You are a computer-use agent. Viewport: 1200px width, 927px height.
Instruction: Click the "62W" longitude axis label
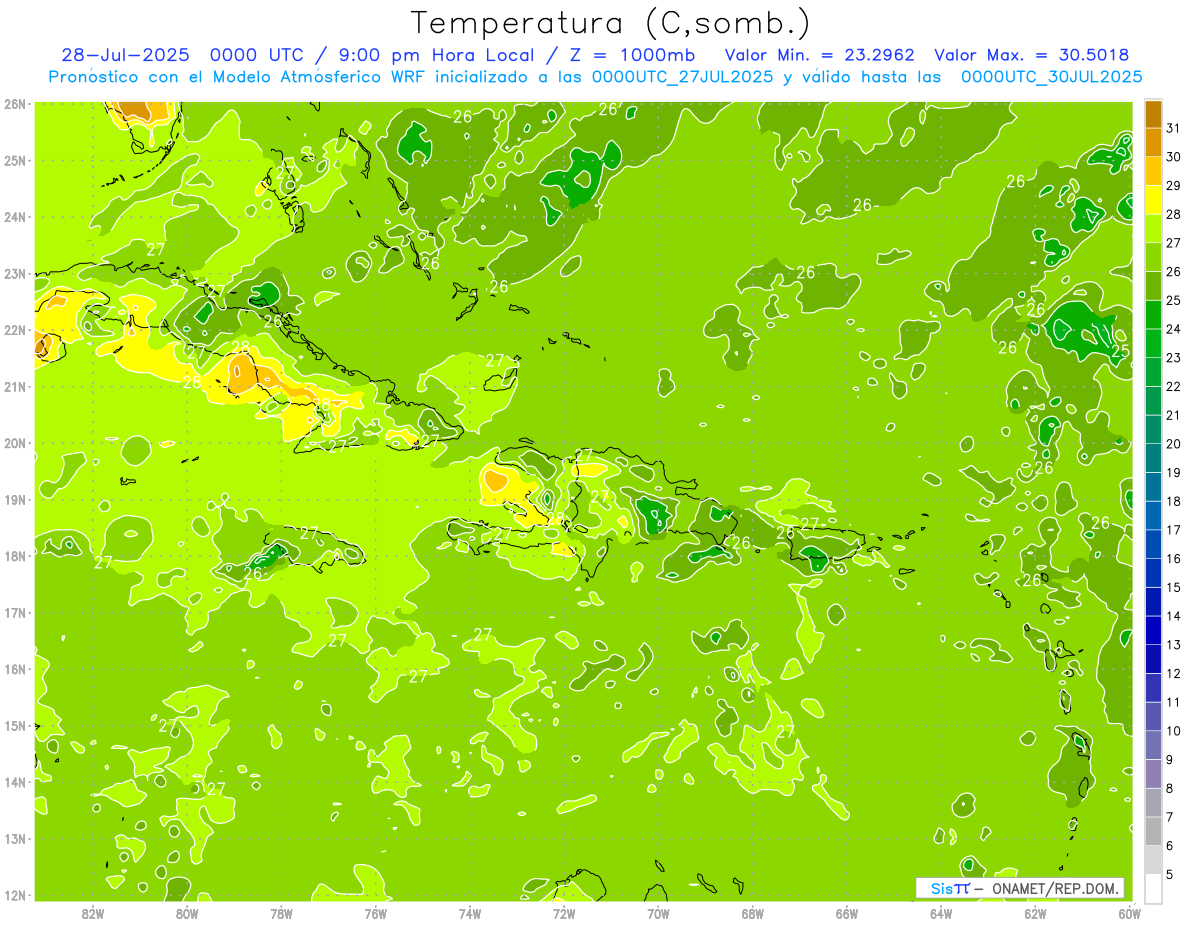(1035, 913)
